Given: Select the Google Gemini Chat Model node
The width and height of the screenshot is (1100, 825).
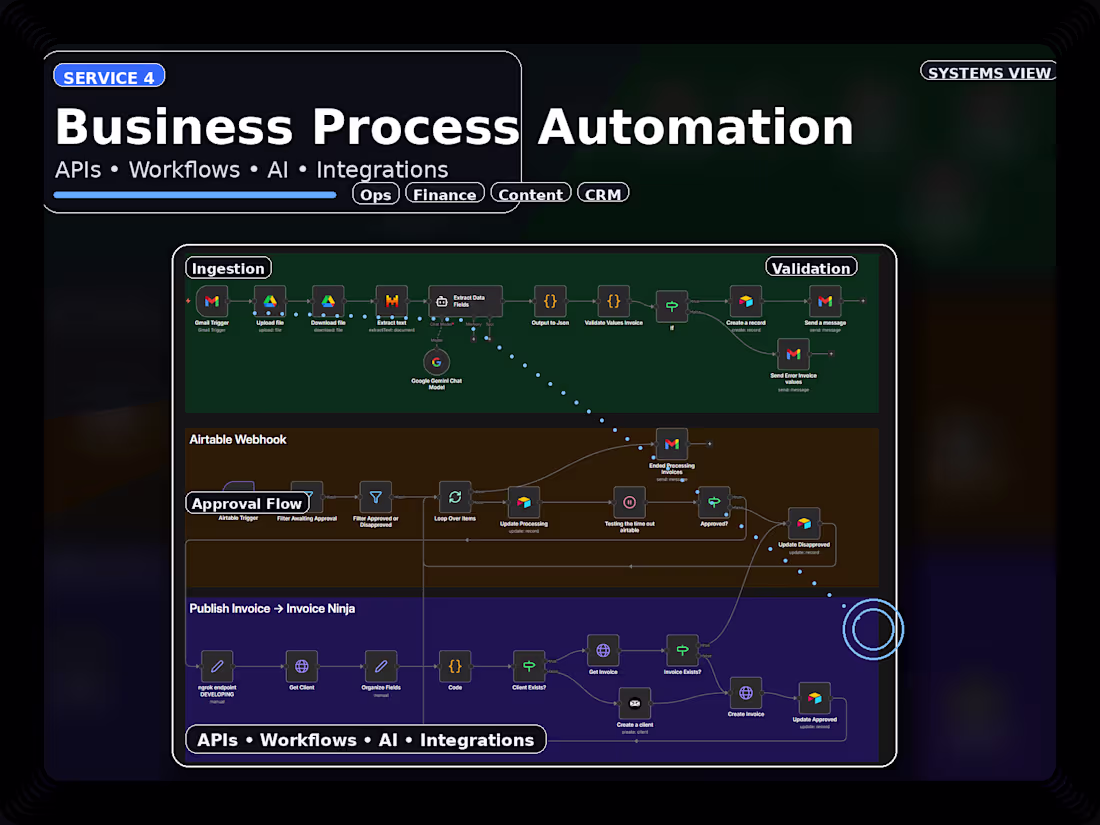Looking at the screenshot, I should tap(436, 362).
